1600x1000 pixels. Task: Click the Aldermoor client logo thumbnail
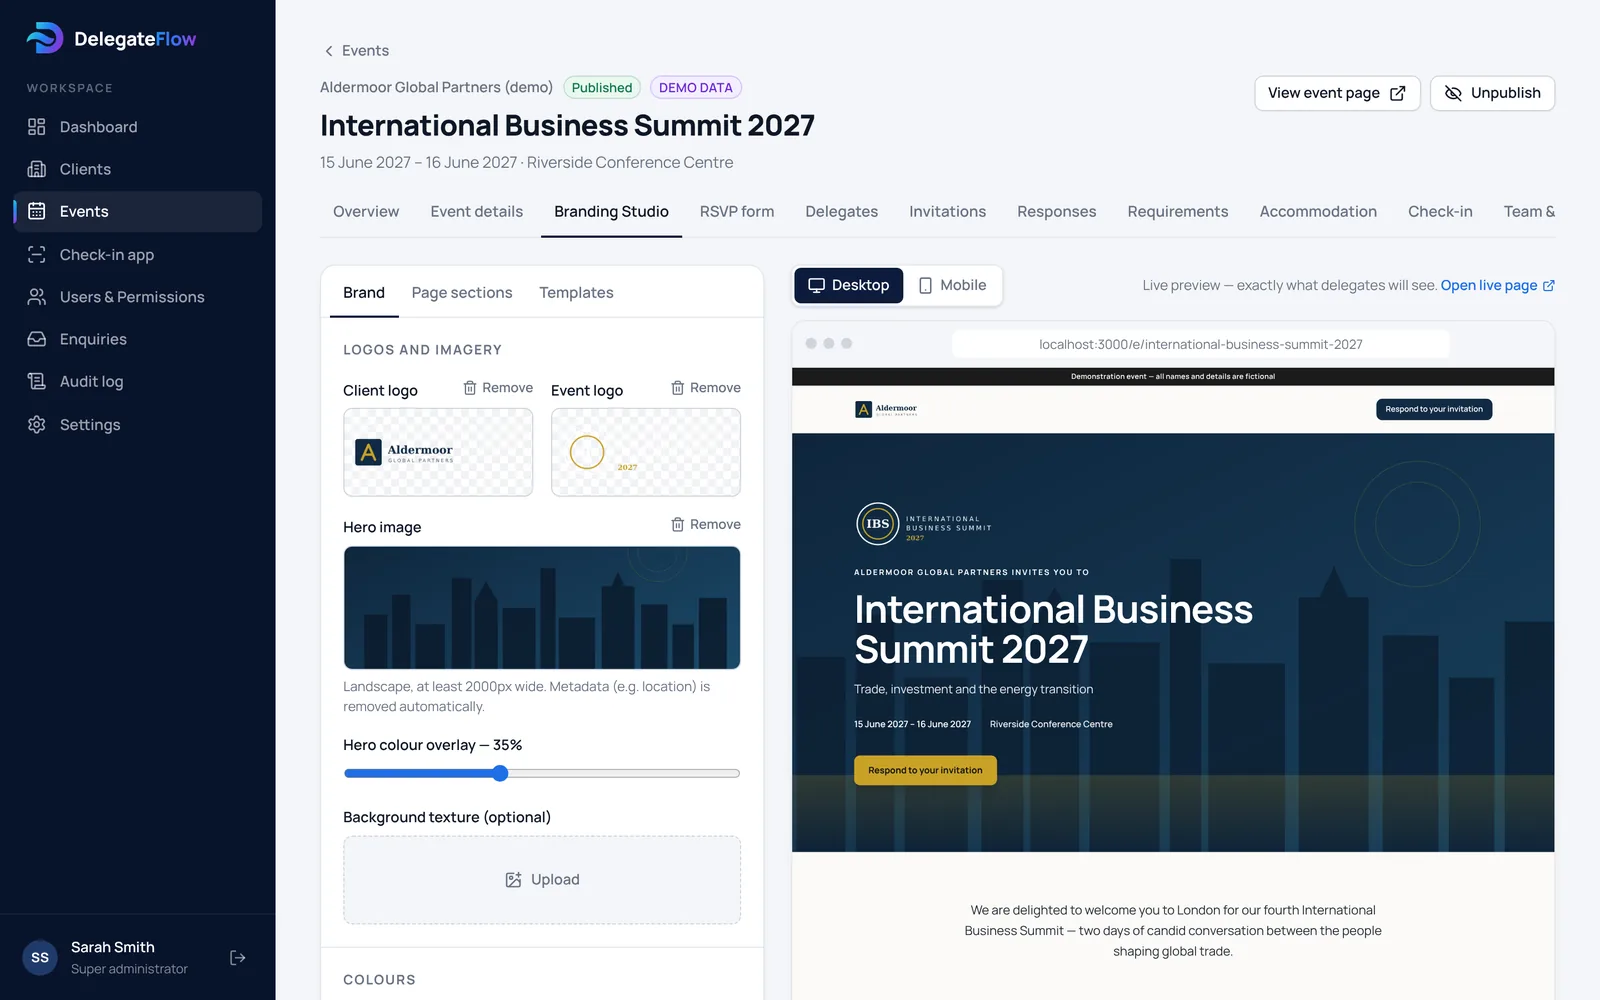[438, 452]
